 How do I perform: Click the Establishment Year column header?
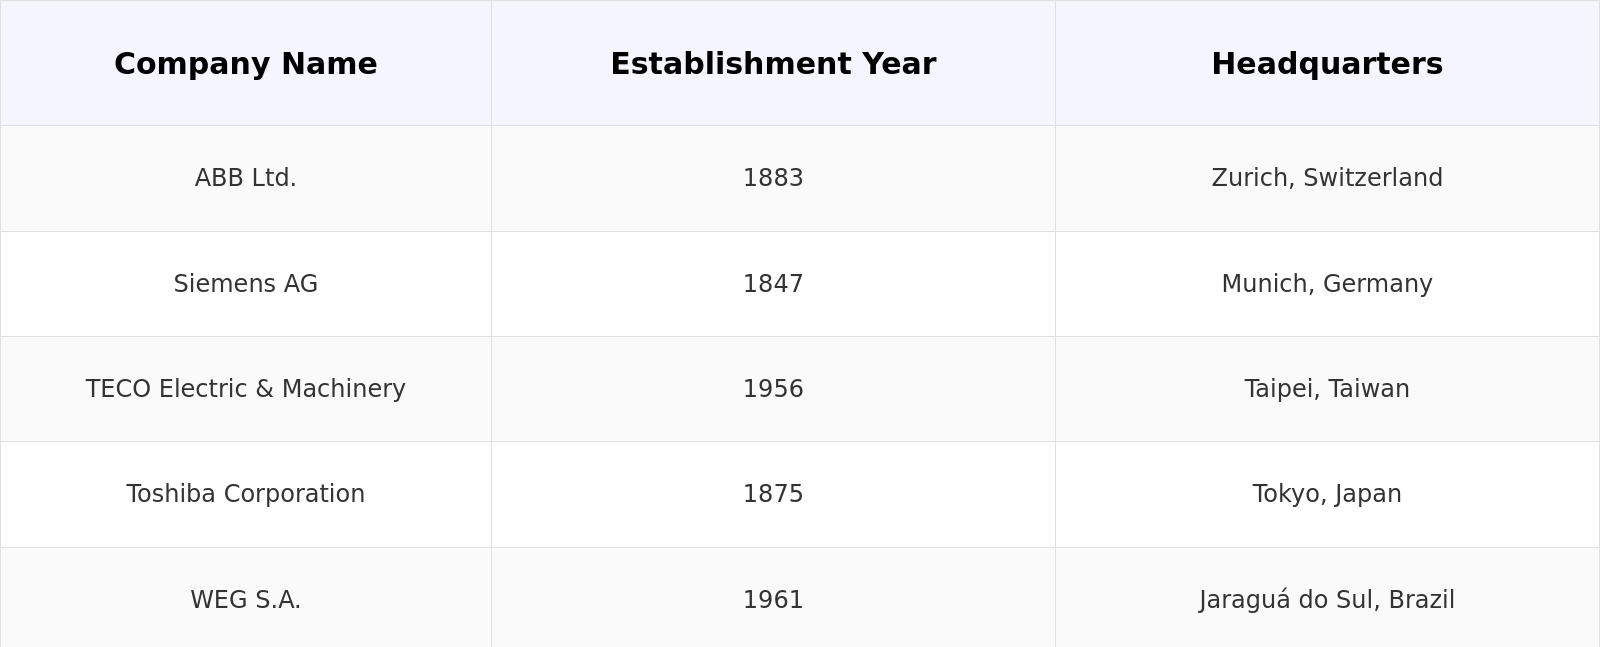point(773,64)
